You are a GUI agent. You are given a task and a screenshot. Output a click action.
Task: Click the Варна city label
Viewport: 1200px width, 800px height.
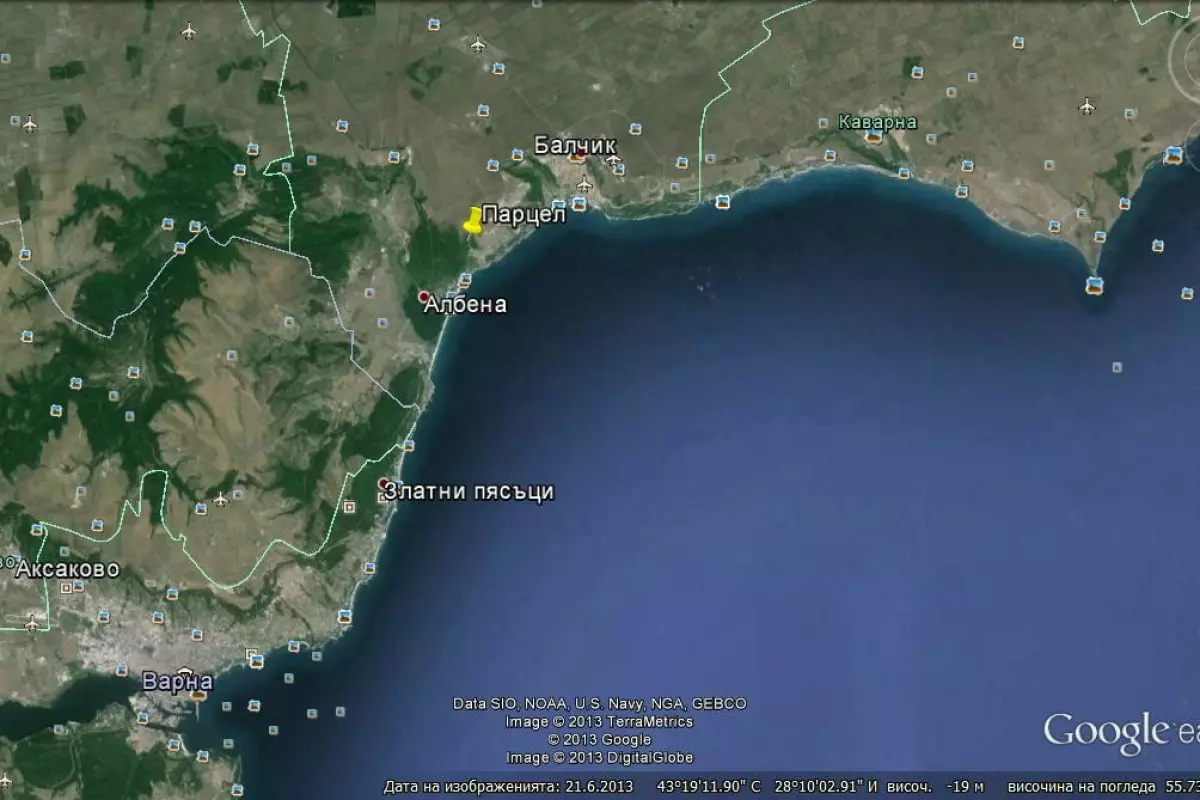pos(177,682)
